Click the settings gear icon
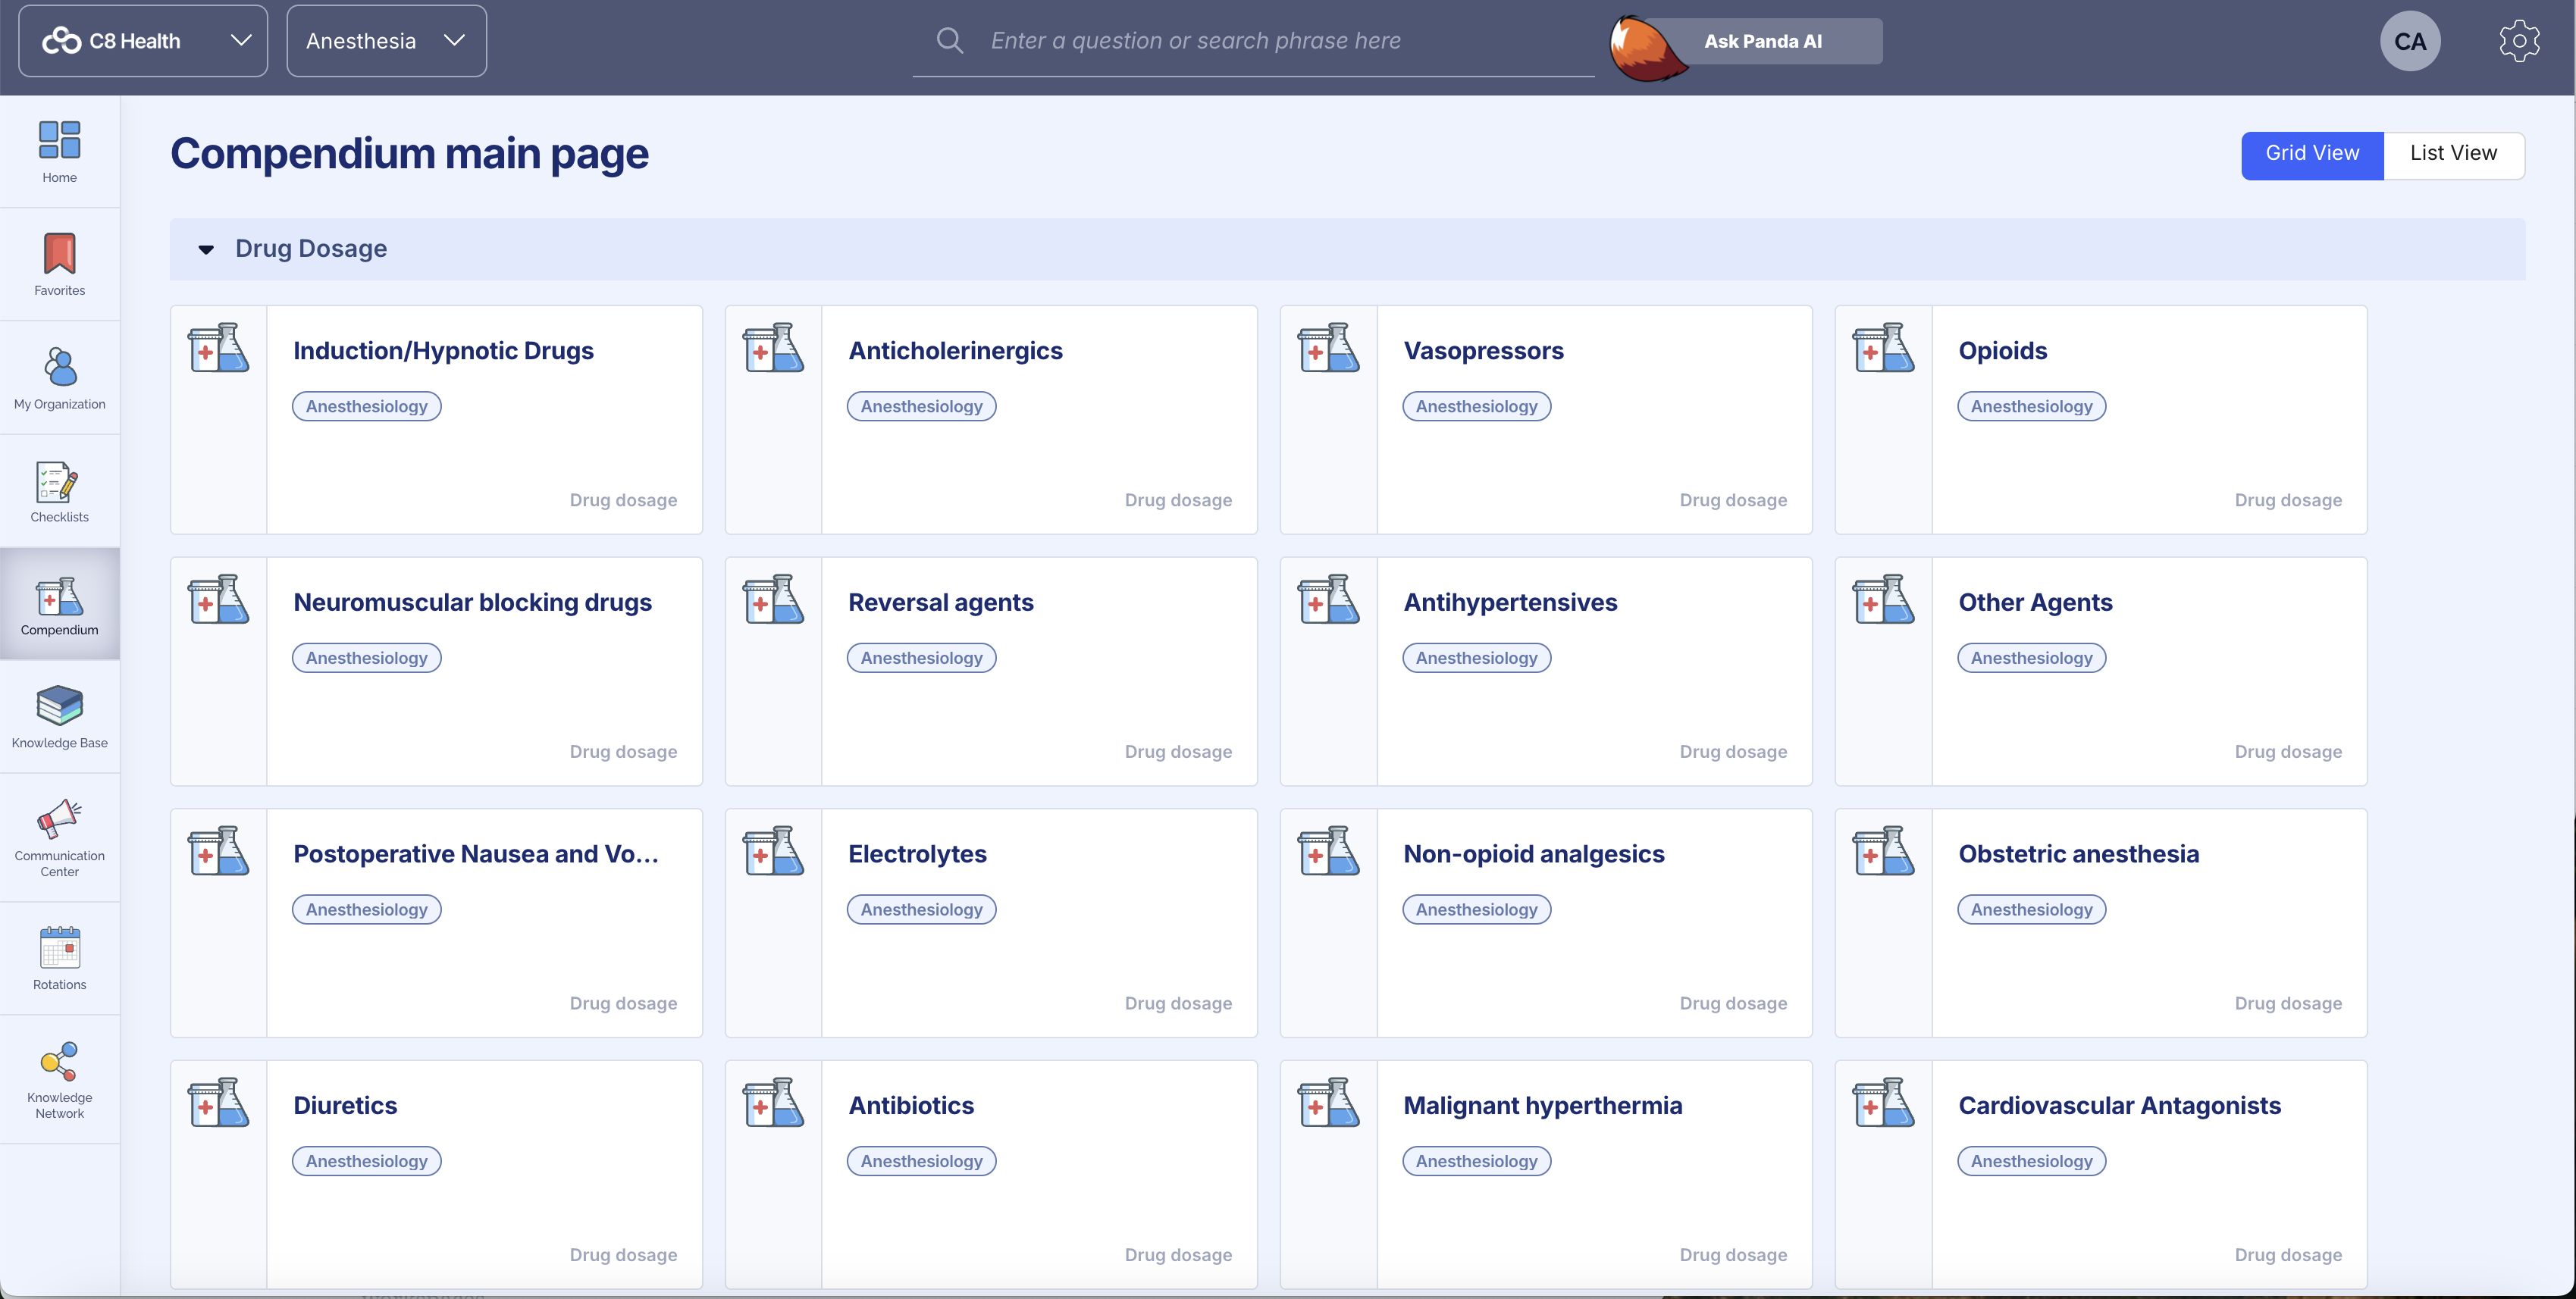This screenshot has height=1299, width=2576. point(2518,41)
